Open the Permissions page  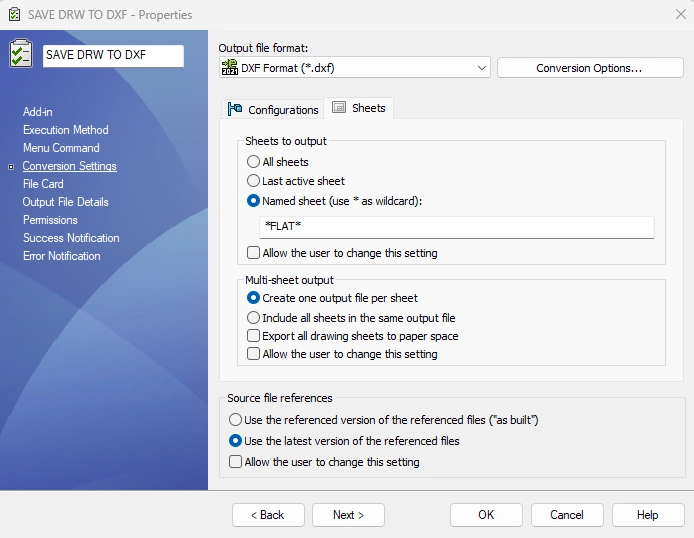50,220
